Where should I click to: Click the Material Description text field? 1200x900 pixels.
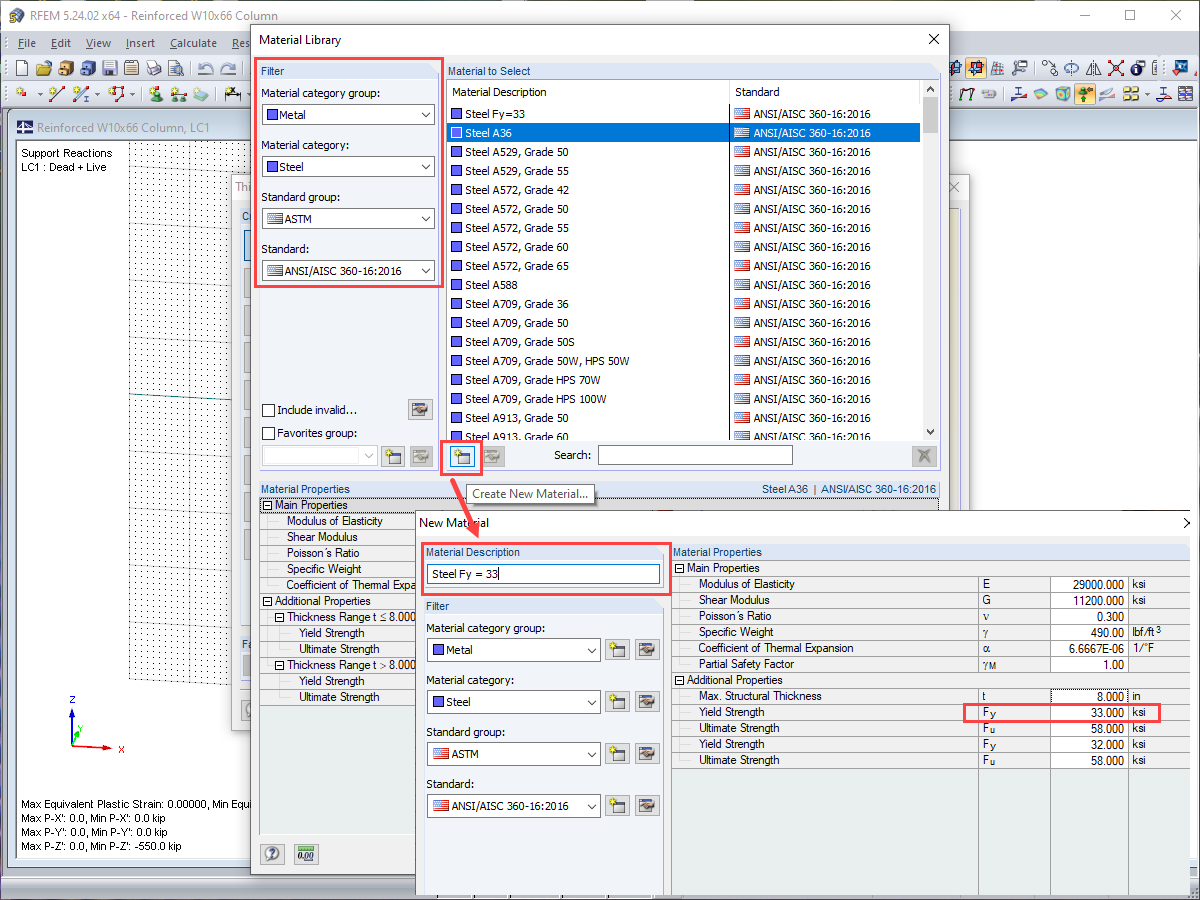tap(544, 574)
